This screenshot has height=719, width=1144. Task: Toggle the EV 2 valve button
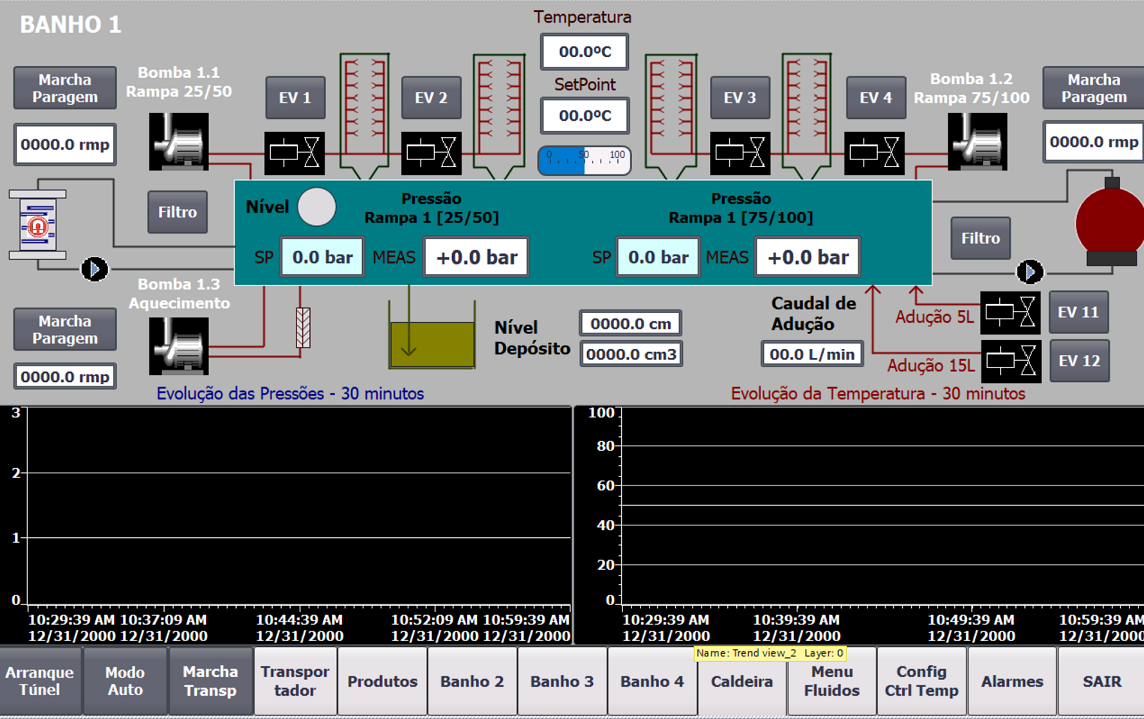click(x=431, y=98)
